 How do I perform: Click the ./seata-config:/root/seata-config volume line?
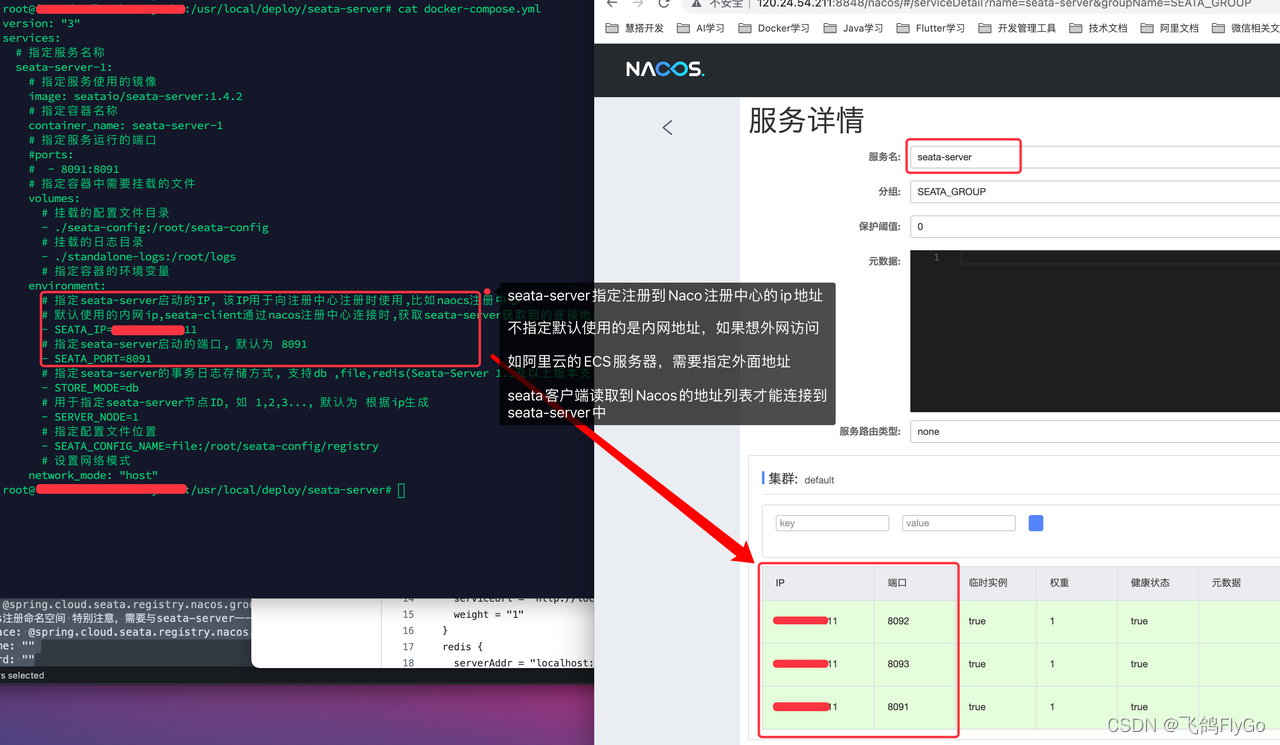tap(155, 227)
